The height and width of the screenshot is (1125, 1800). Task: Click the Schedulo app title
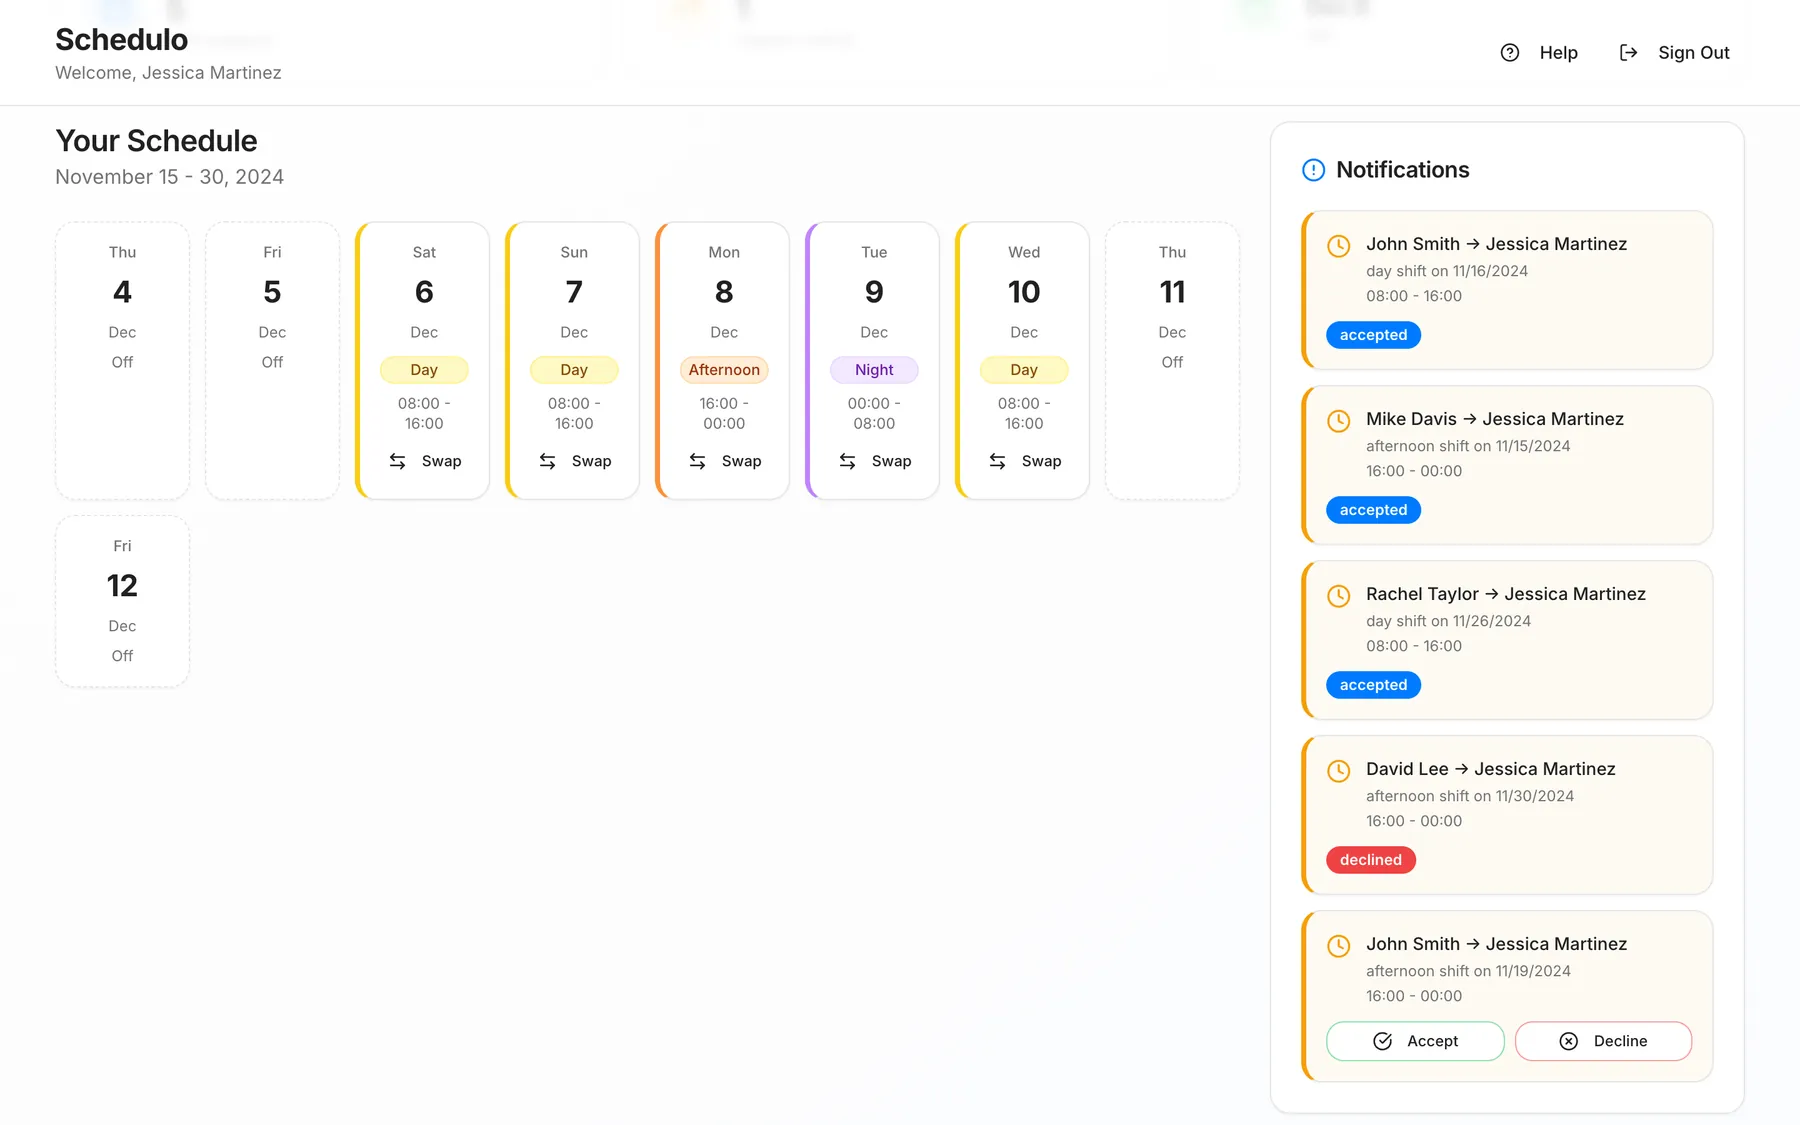coord(121,39)
